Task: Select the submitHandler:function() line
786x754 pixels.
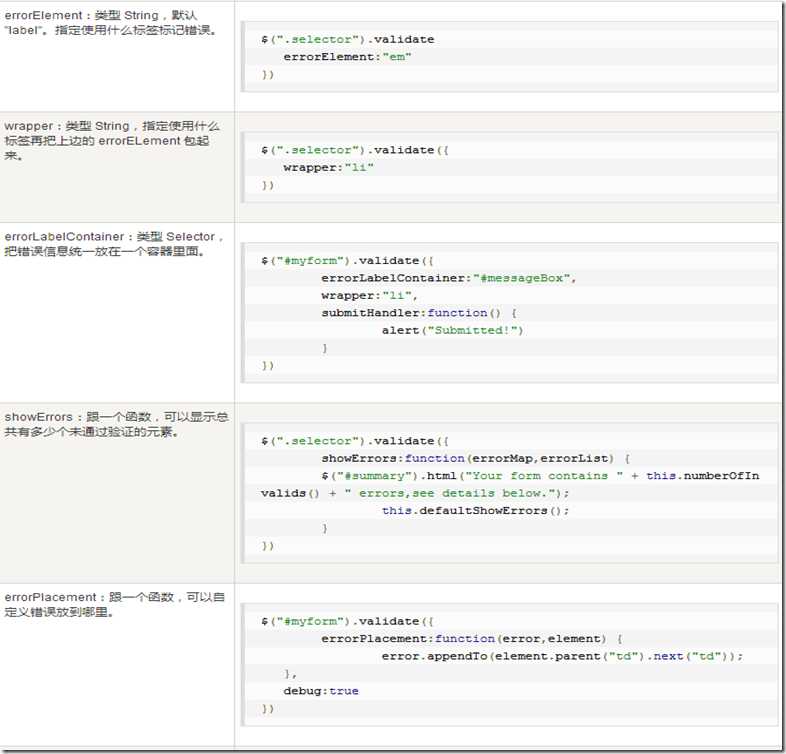Action: (419, 313)
